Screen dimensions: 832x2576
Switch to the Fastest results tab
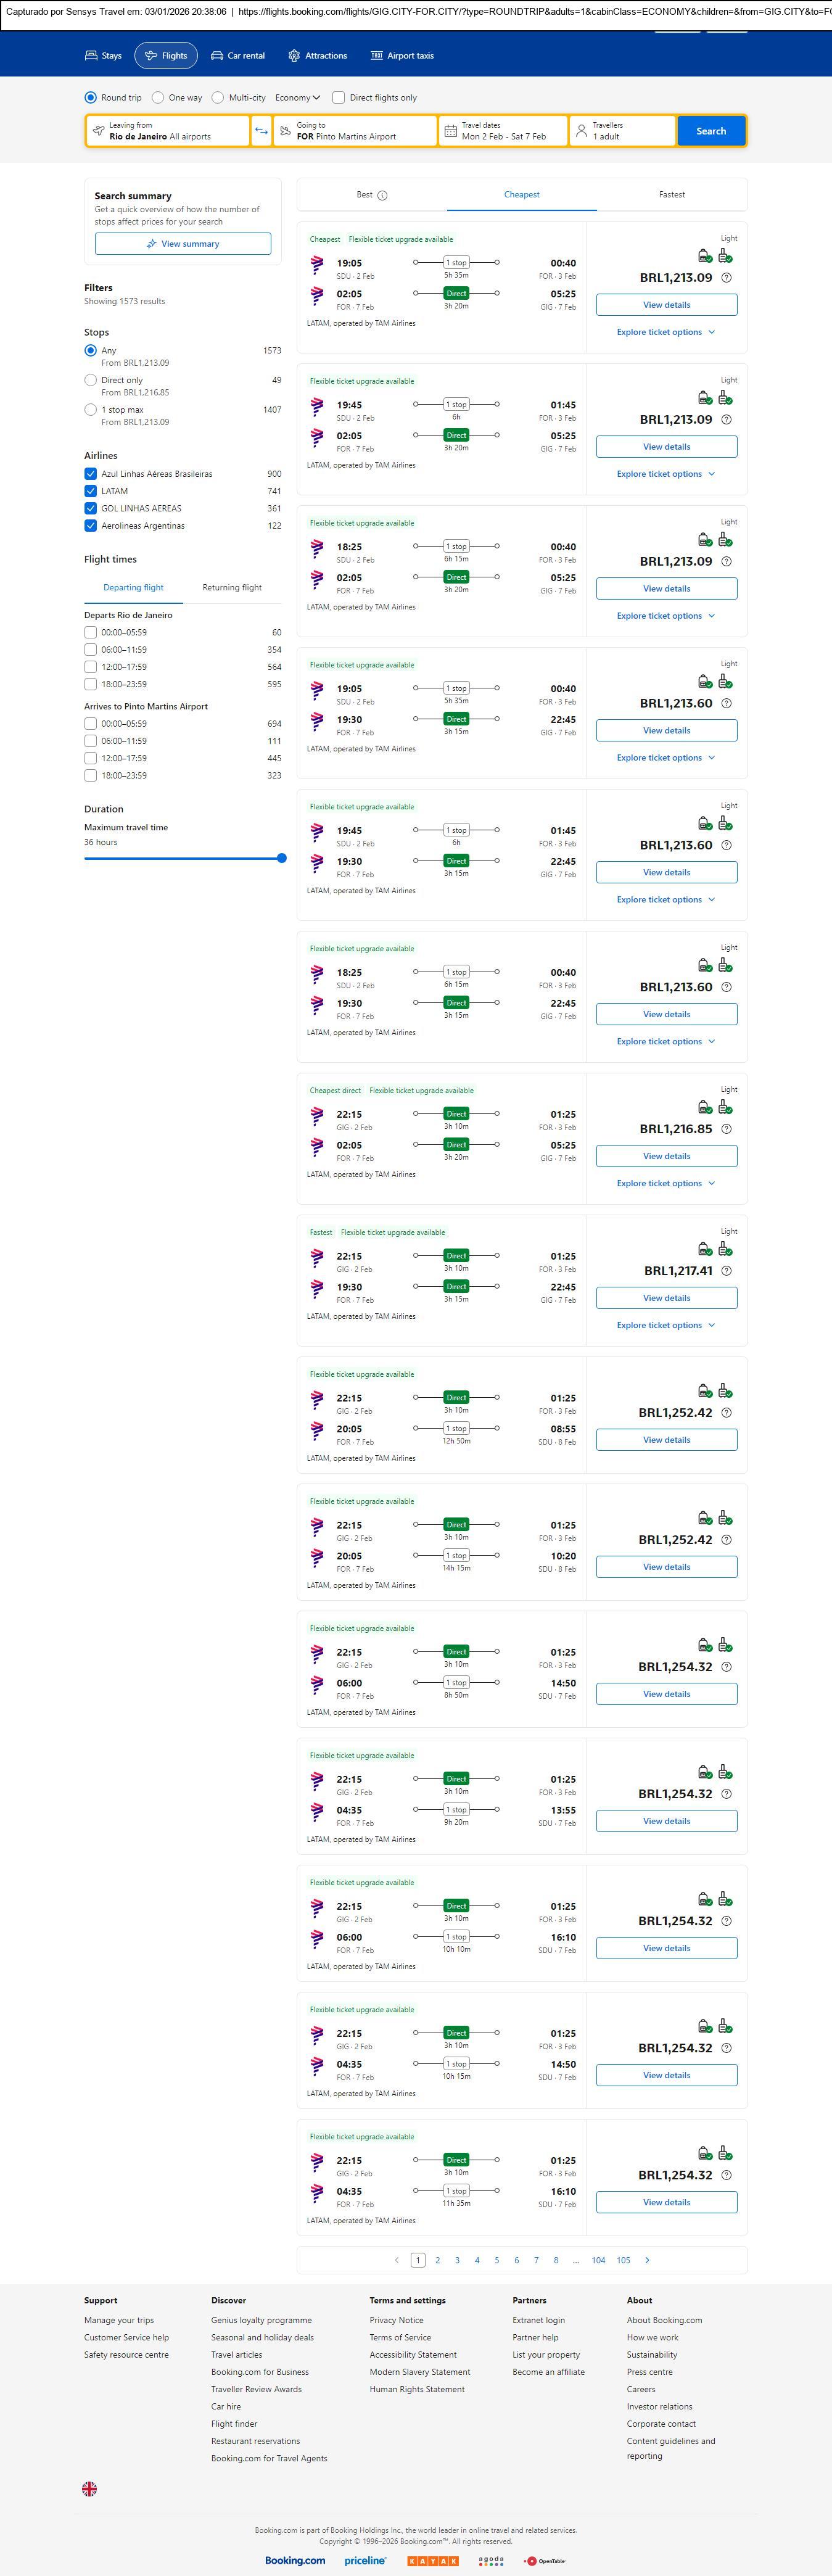[672, 195]
